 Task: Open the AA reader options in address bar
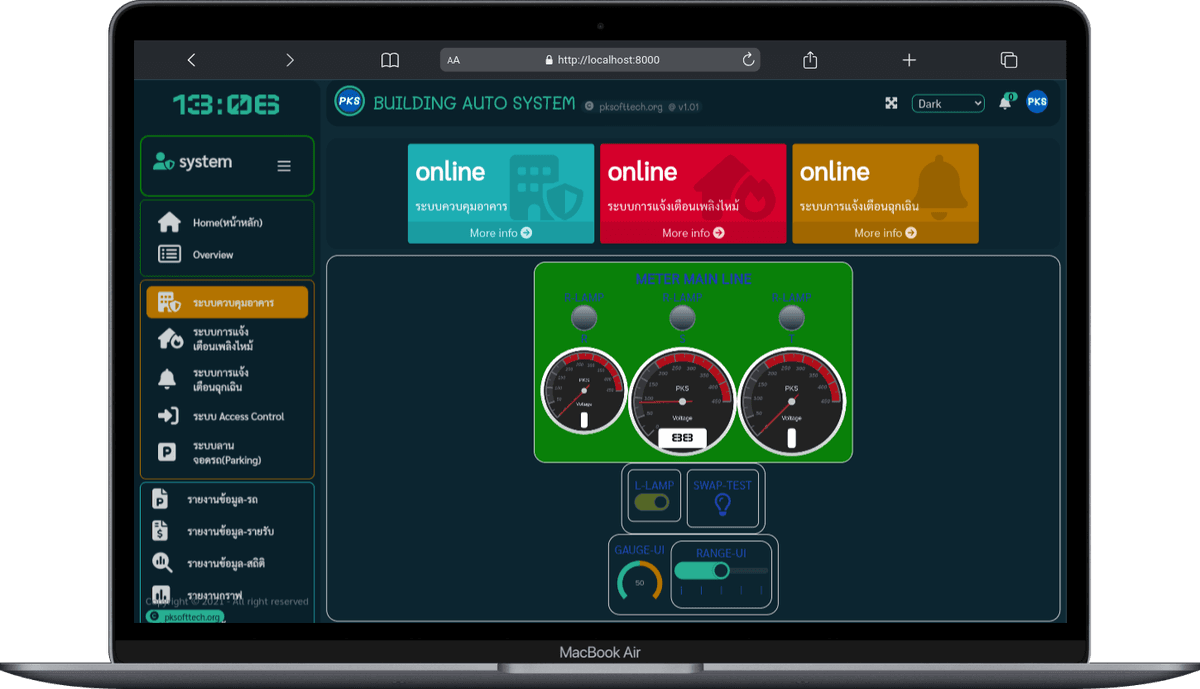pyautogui.click(x=454, y=60)
